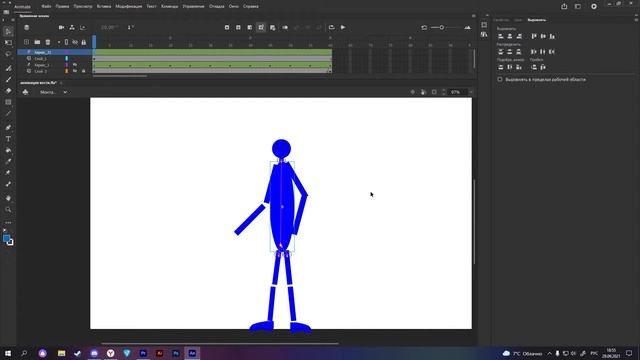
Task: Click the new layer icon
Action: 27,42
